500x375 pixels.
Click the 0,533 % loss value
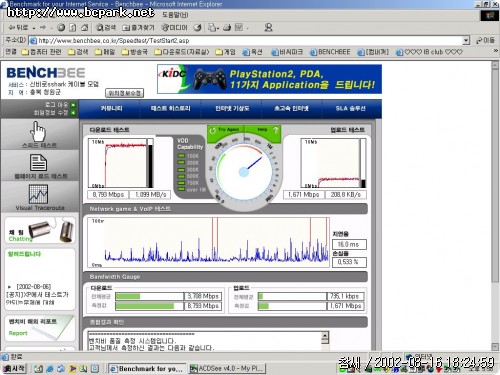(x=349, y=262)
